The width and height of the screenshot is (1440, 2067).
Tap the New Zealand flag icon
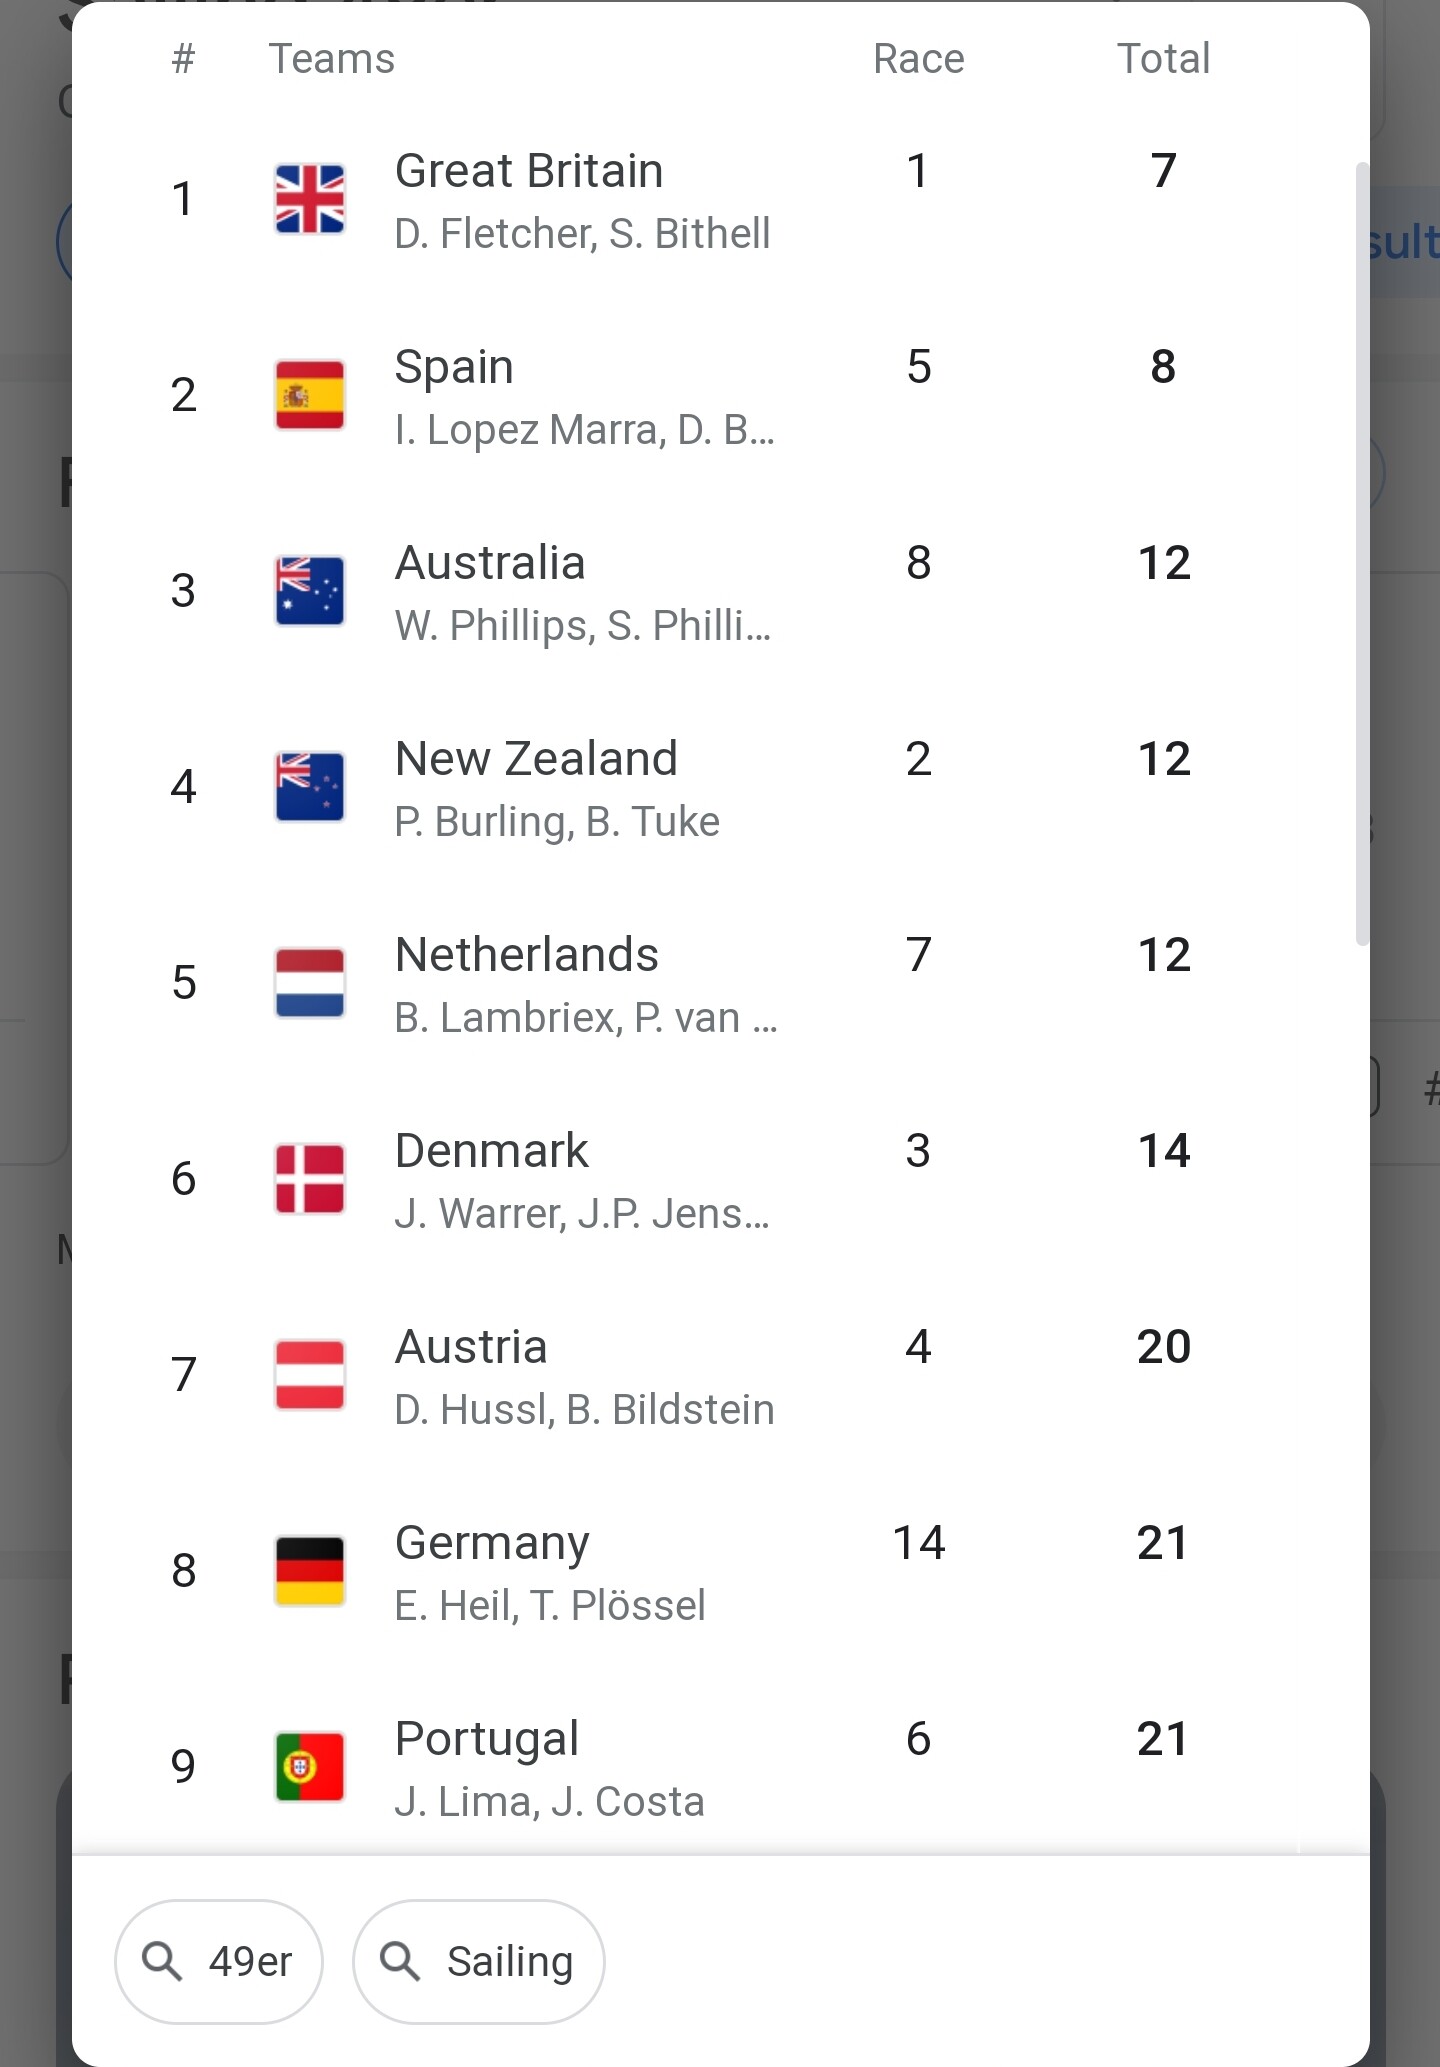pyautogui.click(x=310, y=787)
